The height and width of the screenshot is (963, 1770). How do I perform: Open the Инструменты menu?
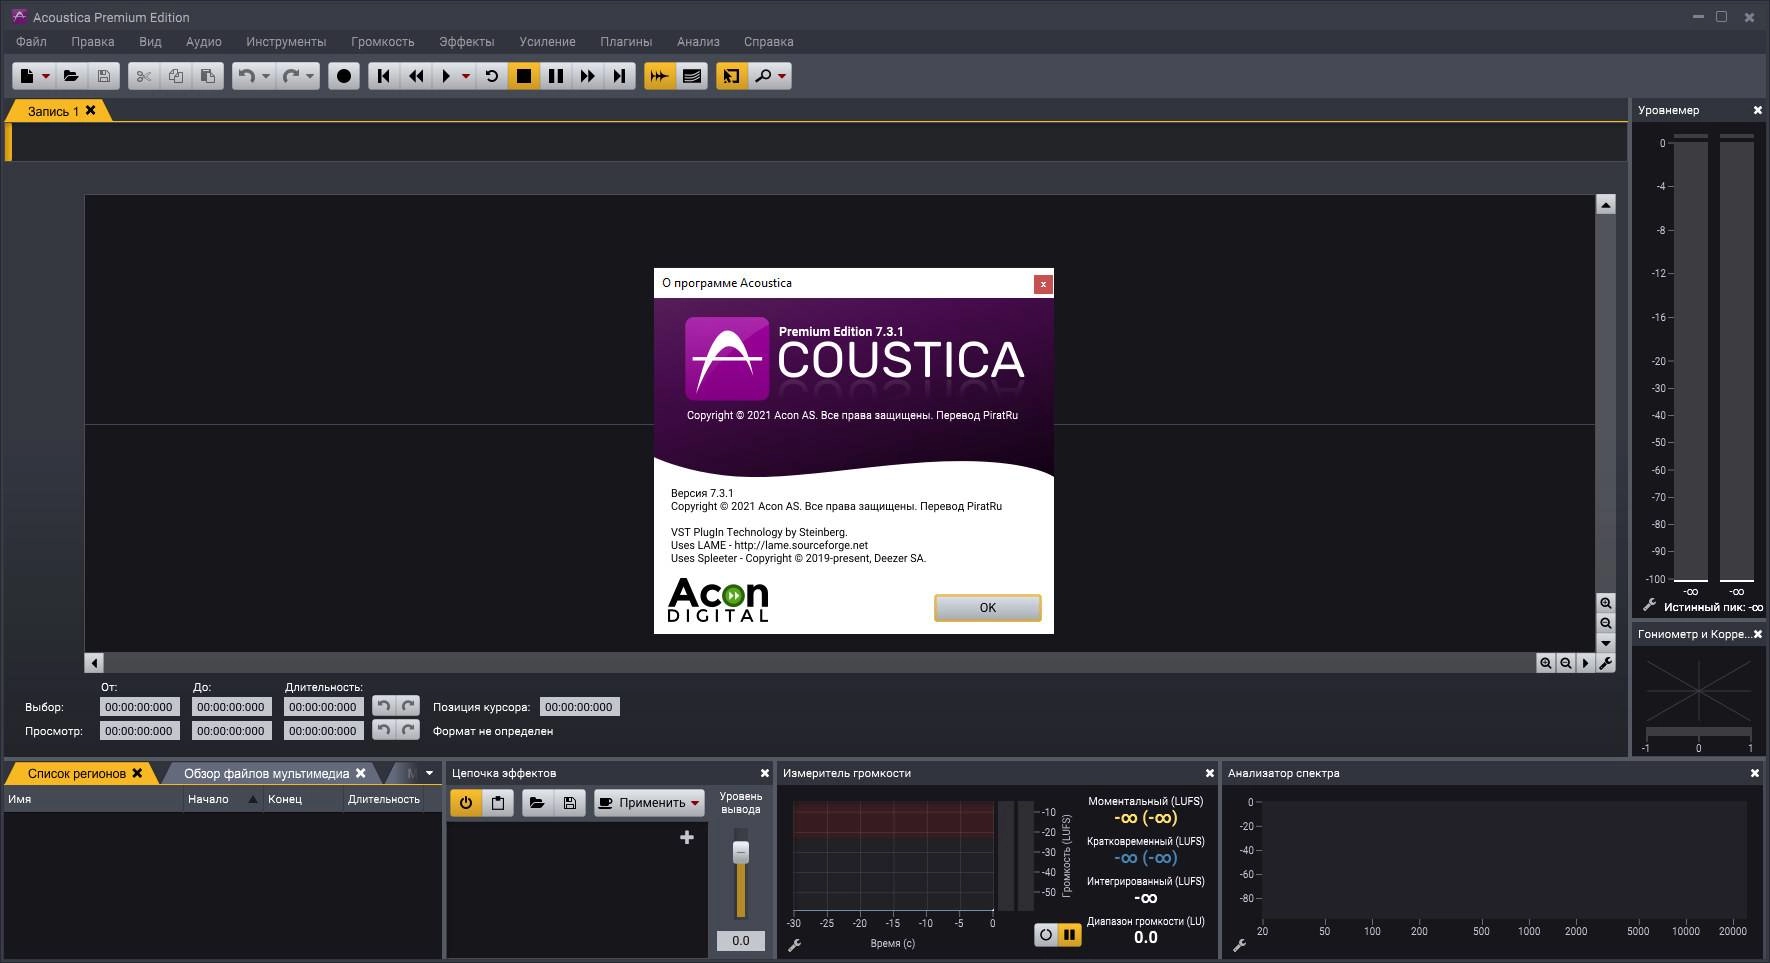point(286,42)
